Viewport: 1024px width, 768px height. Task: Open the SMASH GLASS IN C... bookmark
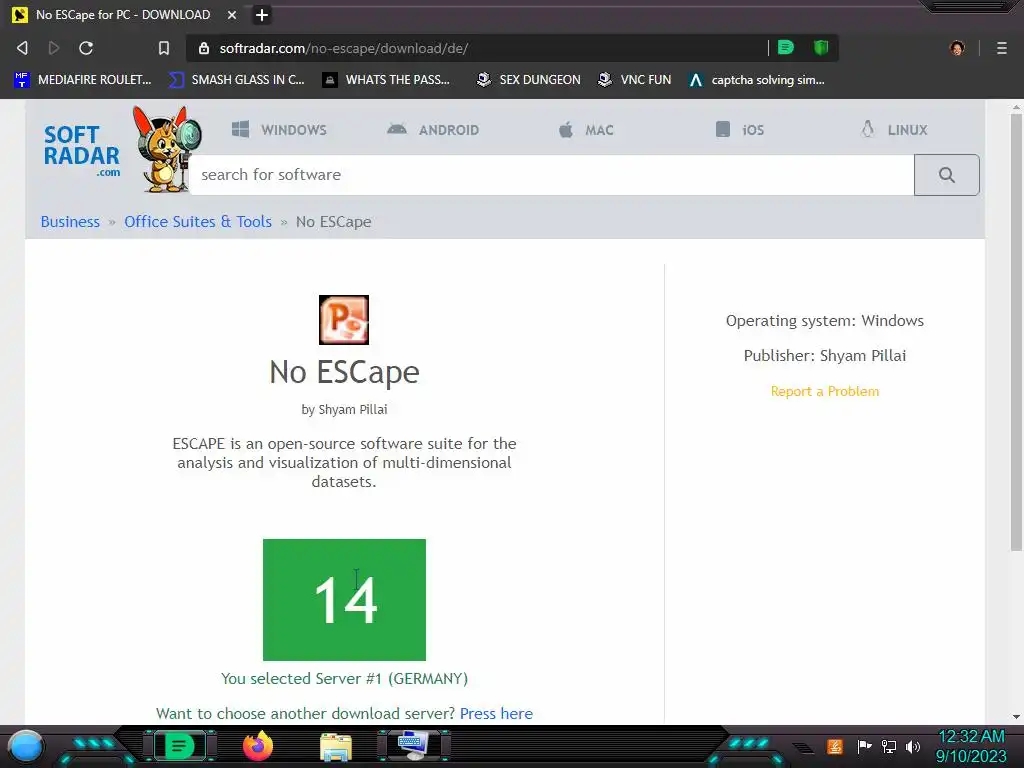click(x=236, y=80)
